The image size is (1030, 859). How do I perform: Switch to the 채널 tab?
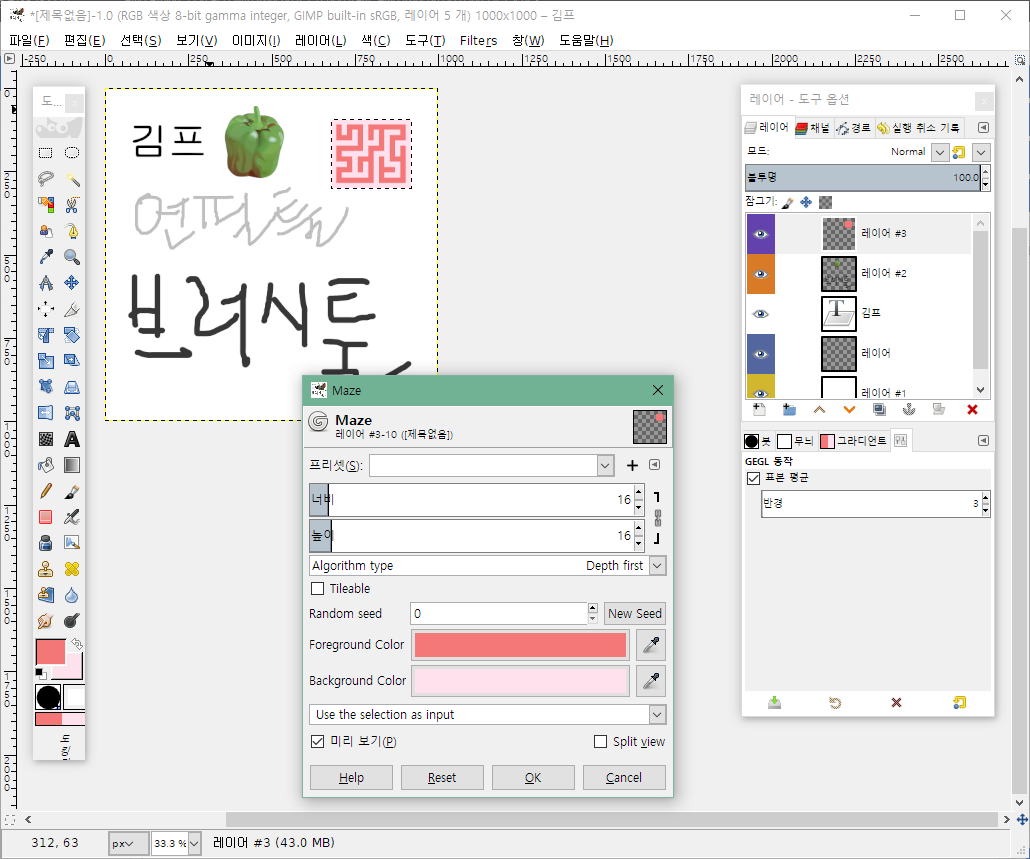point(813,127)
